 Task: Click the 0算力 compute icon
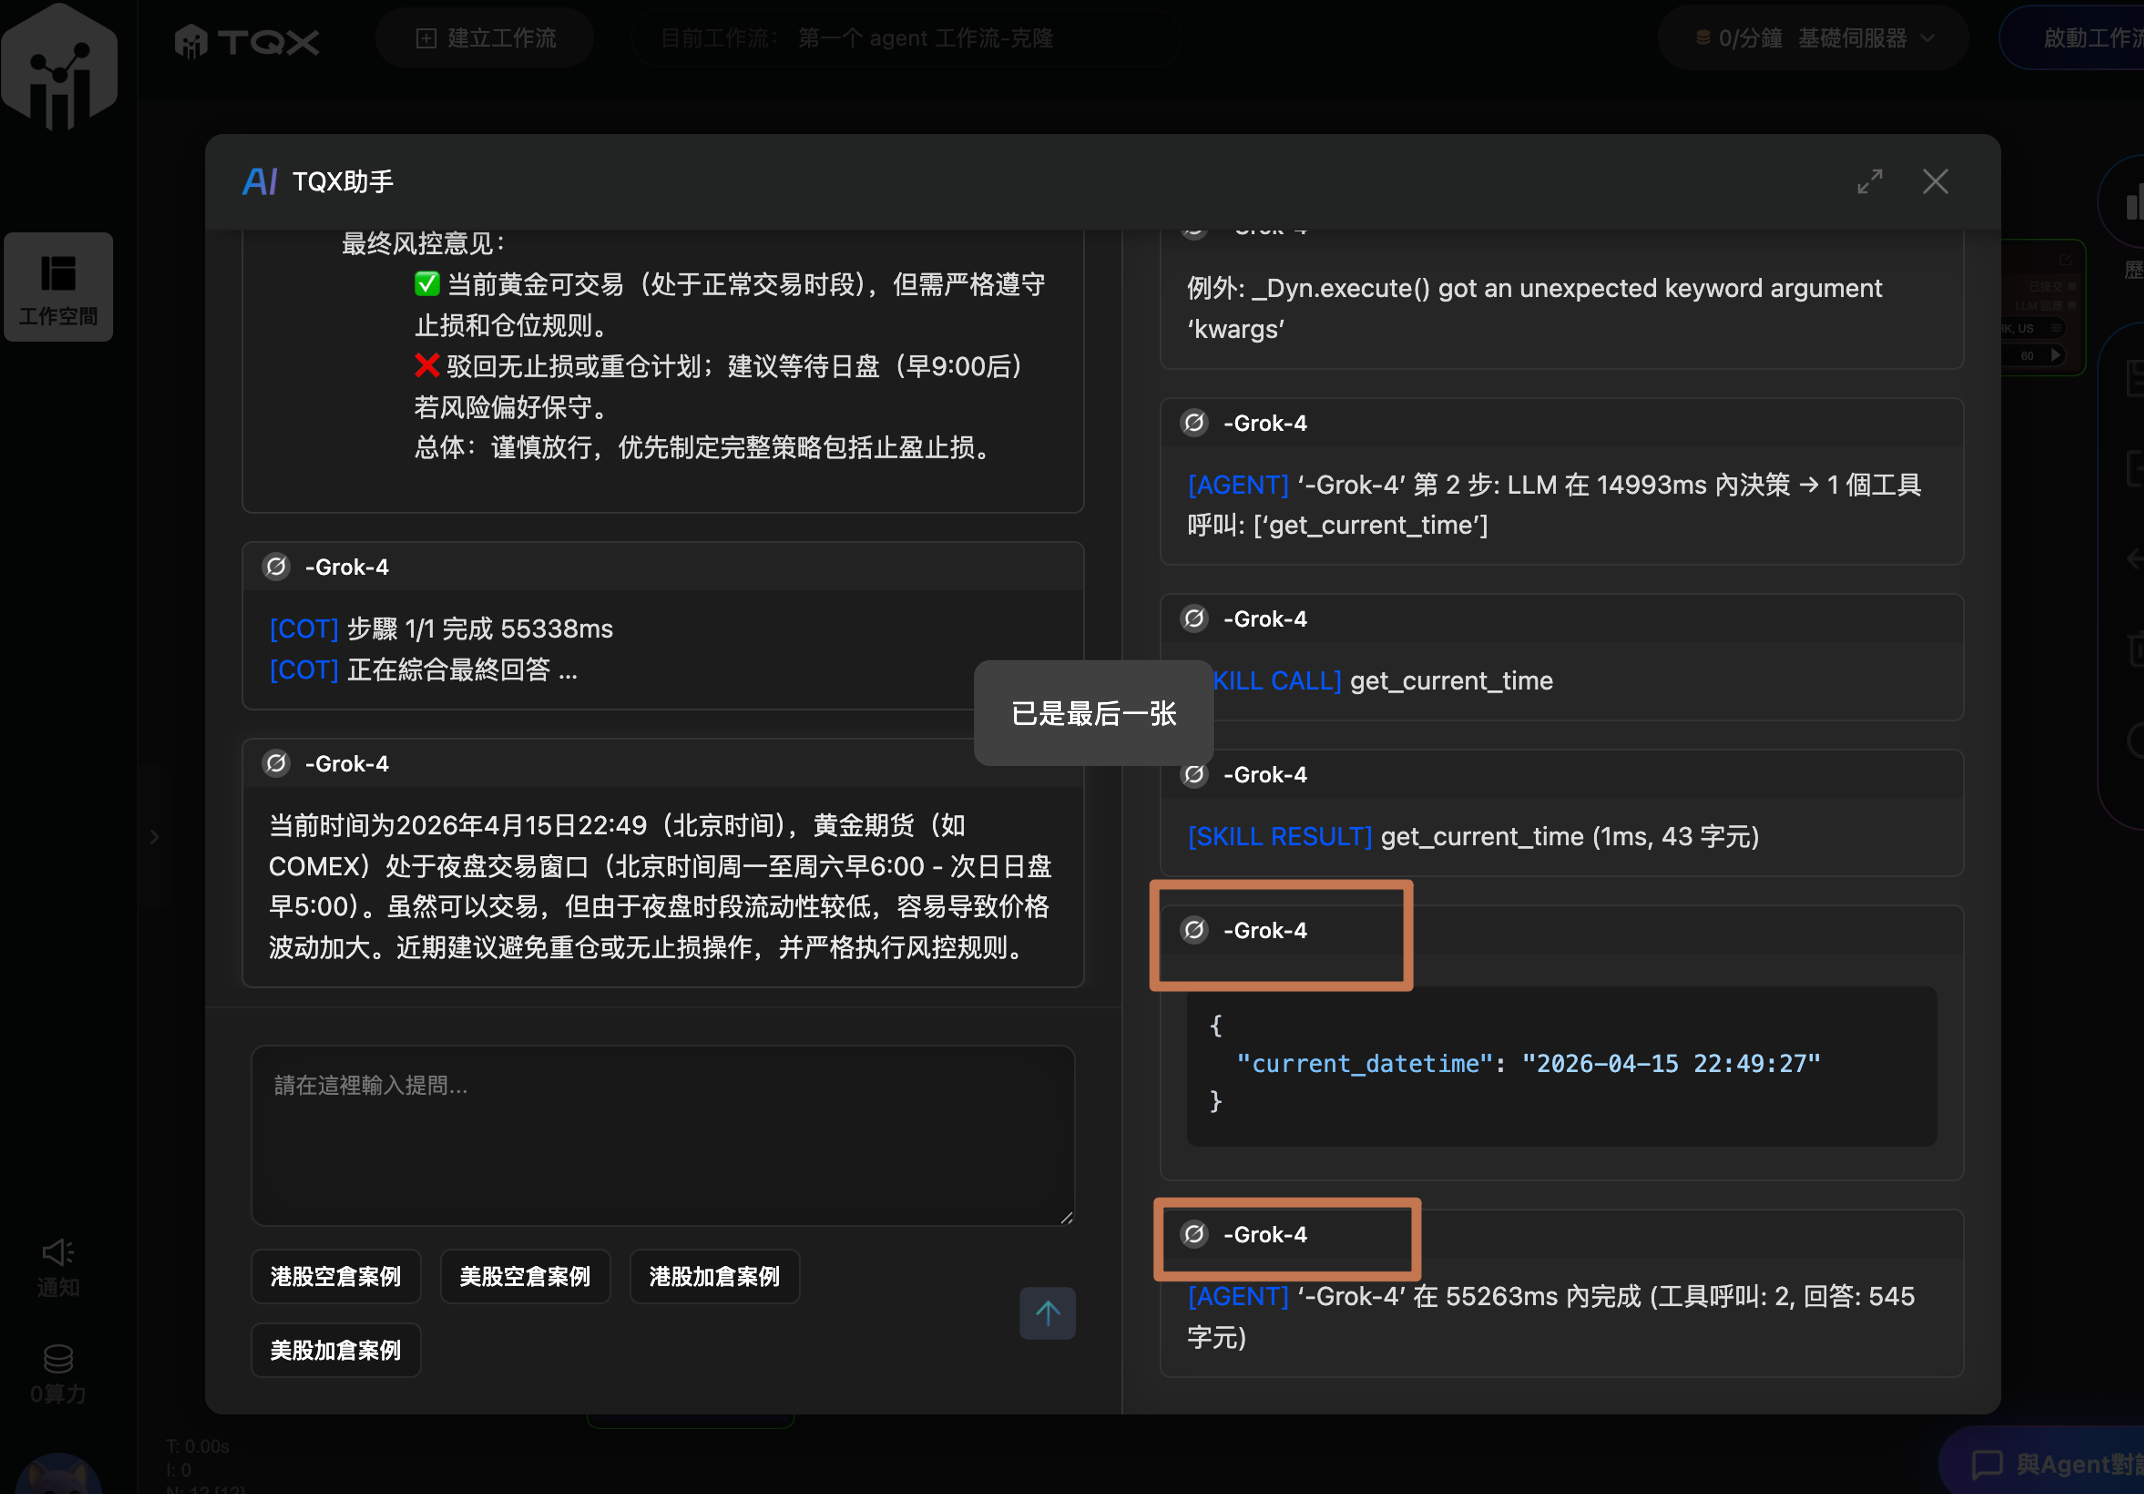(x=58, y=1373)
